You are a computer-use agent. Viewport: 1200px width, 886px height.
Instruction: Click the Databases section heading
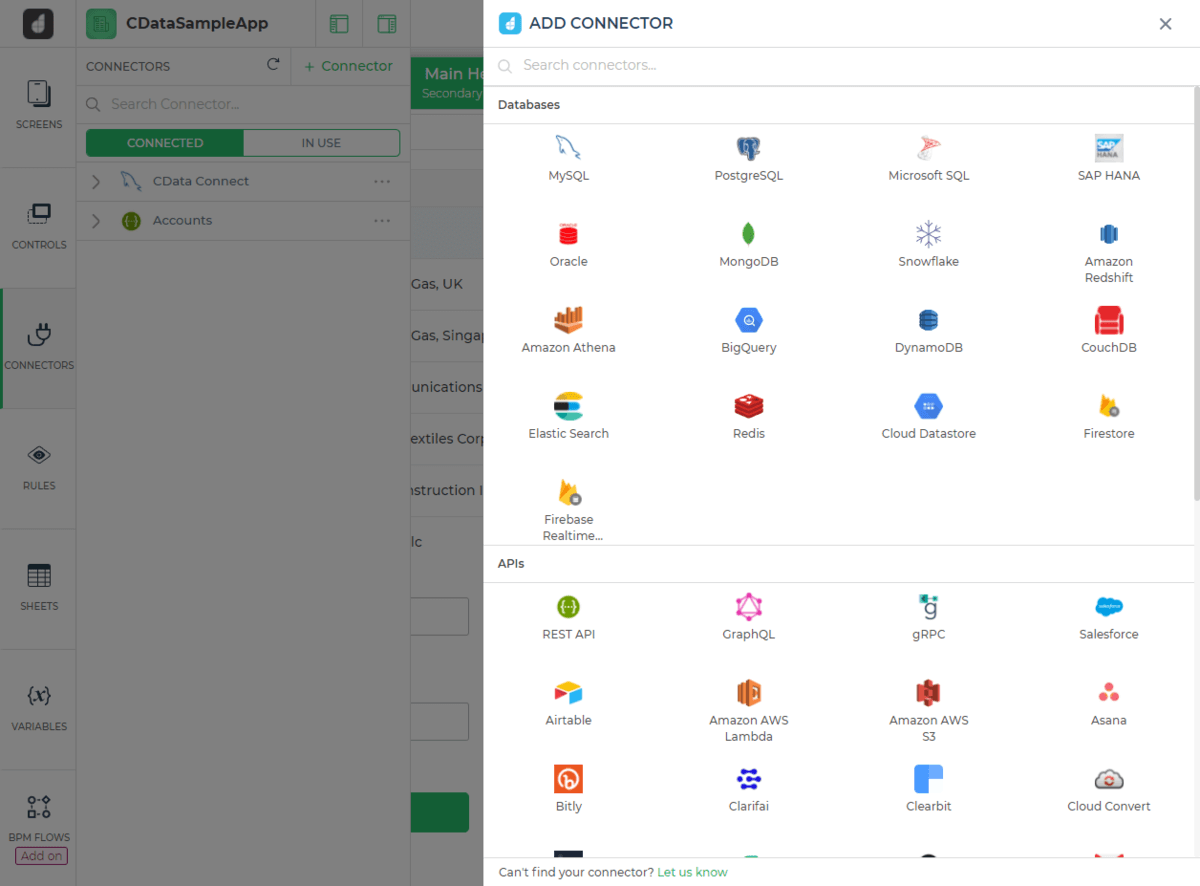pos(529,105)
